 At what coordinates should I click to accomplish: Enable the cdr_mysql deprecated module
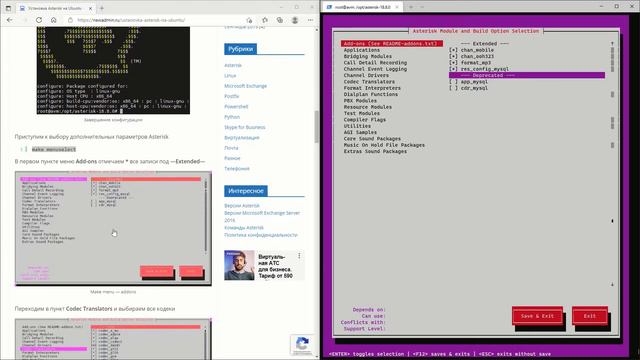pos(453,88)
